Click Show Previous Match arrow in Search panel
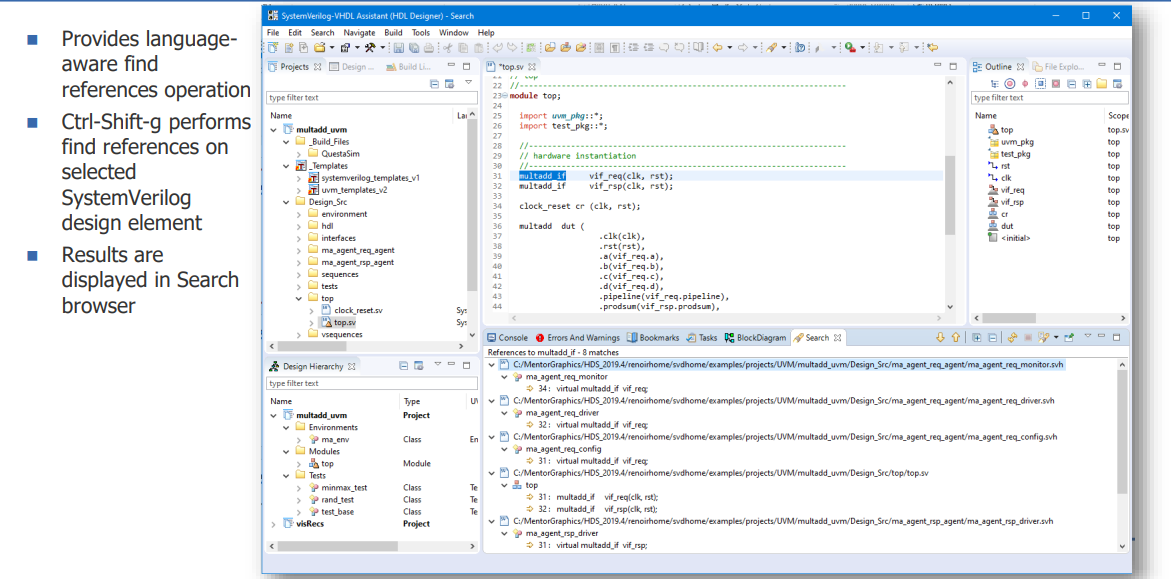This screenshot has width=1171, height=579. 955,338
